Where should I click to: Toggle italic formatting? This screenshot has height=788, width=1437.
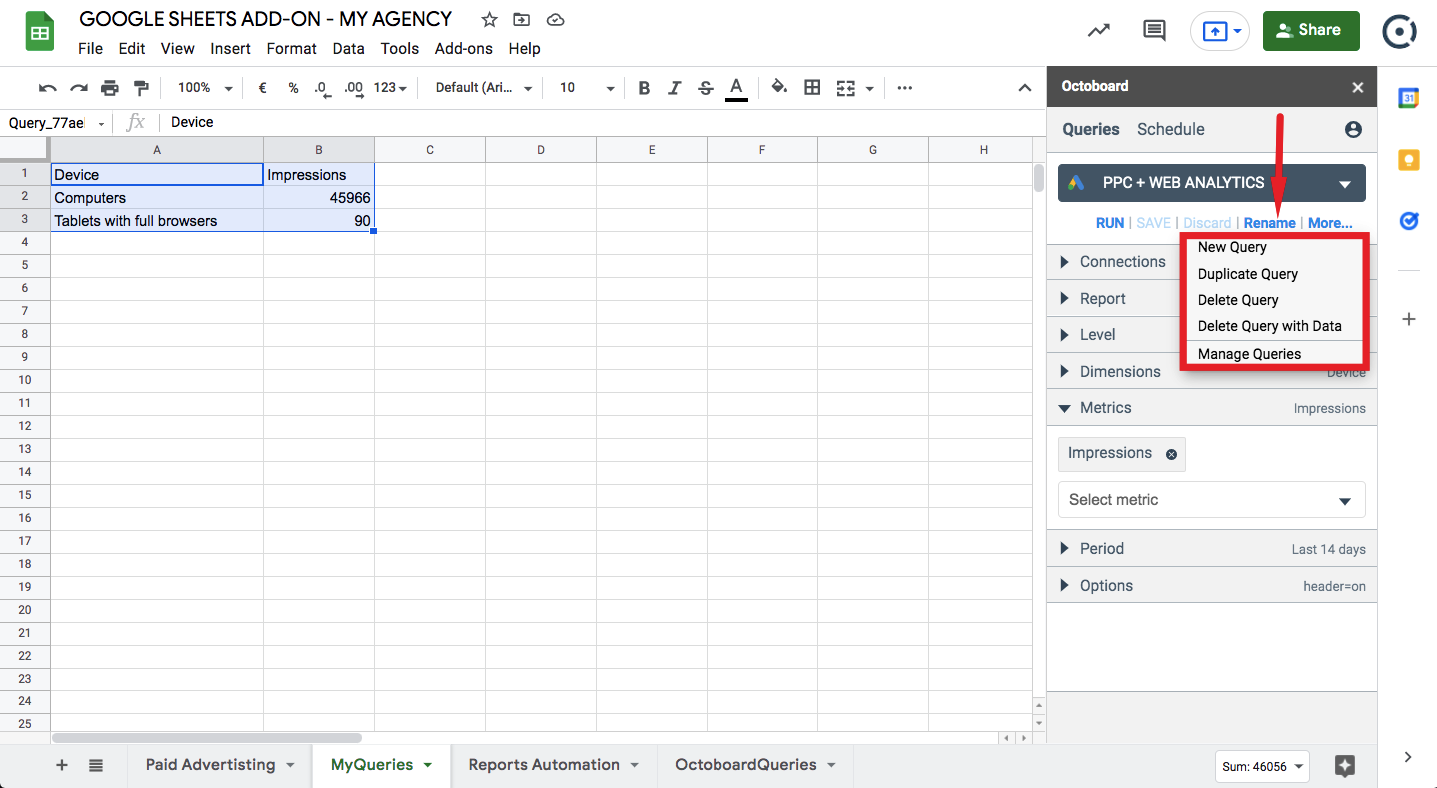click(x=675, y=88)
